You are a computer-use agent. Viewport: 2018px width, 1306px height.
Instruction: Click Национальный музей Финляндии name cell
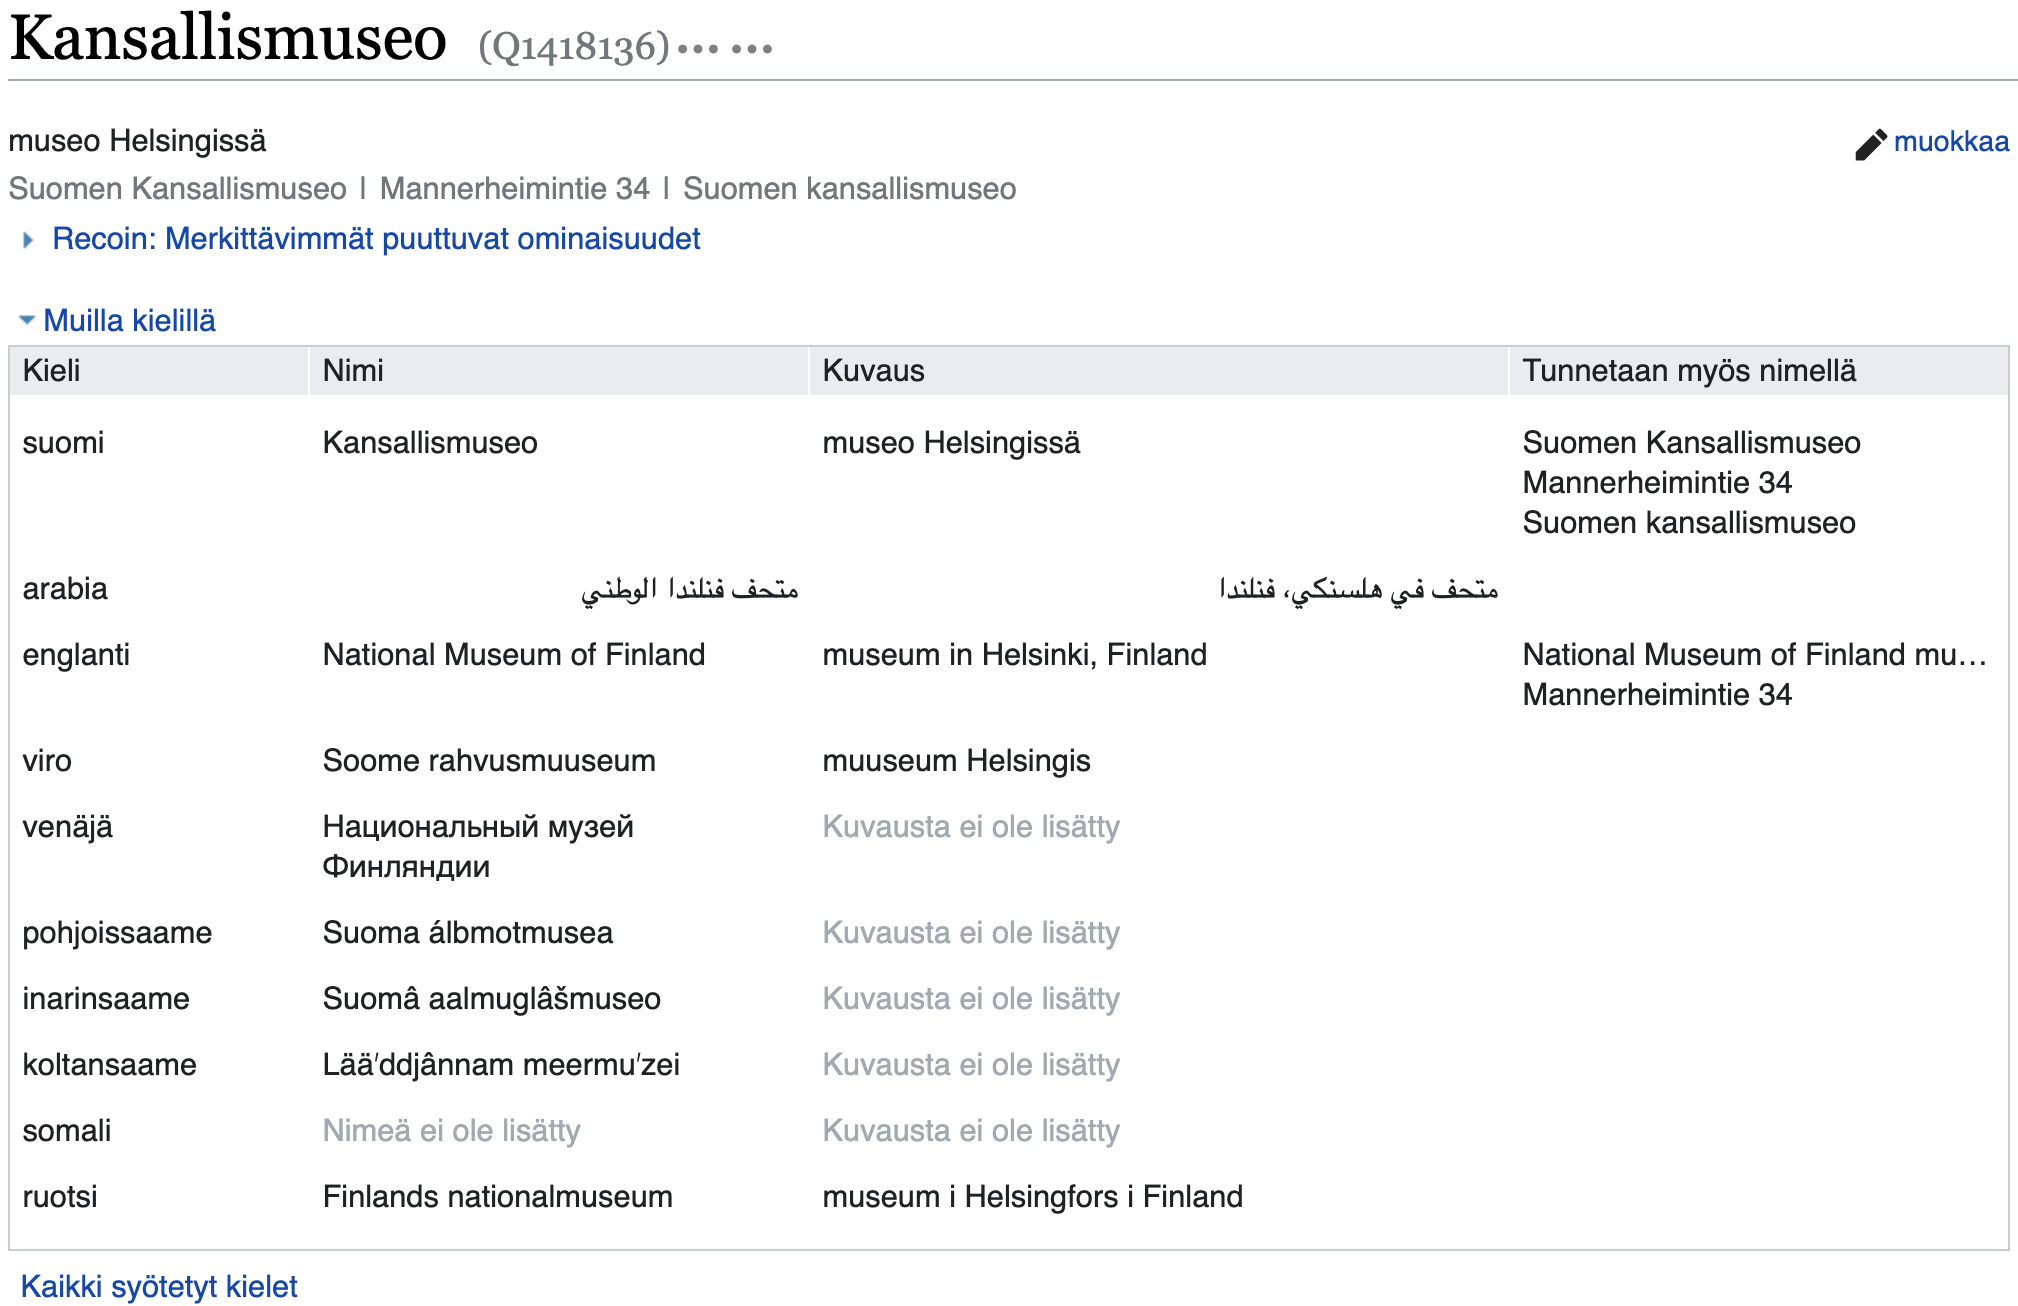point(478,847)
